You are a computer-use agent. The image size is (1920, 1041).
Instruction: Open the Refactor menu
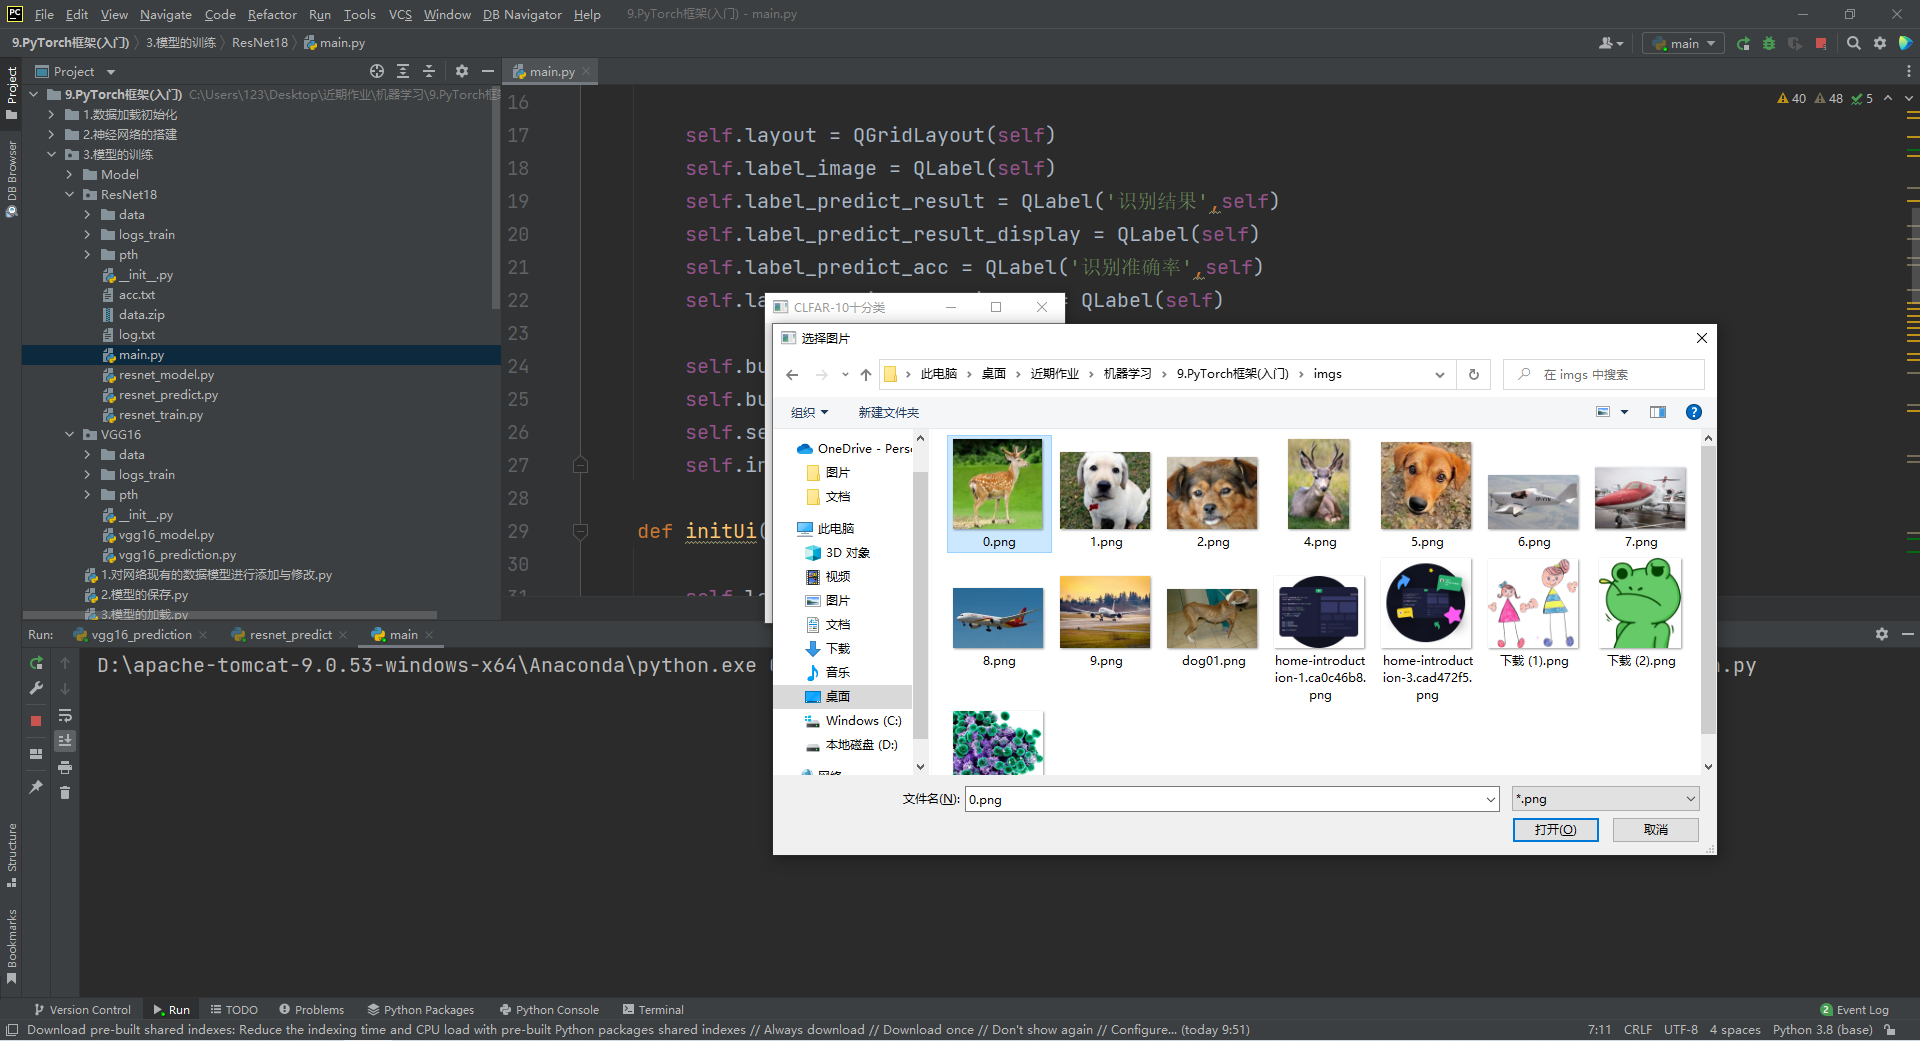pos(272,14)
